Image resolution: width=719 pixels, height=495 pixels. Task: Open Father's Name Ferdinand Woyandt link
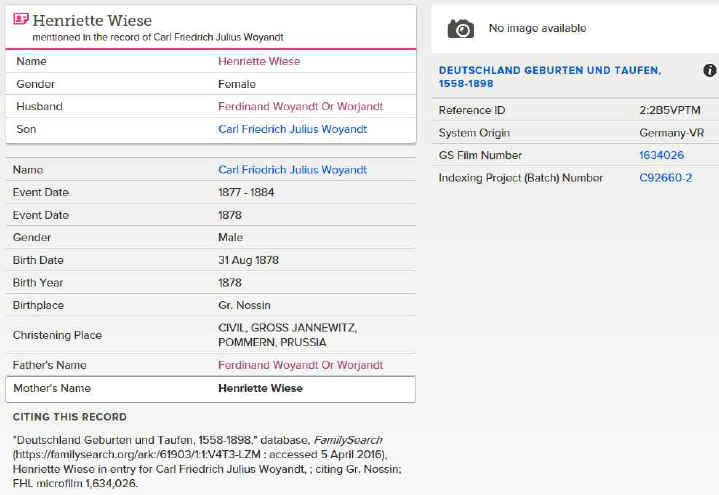300,365
